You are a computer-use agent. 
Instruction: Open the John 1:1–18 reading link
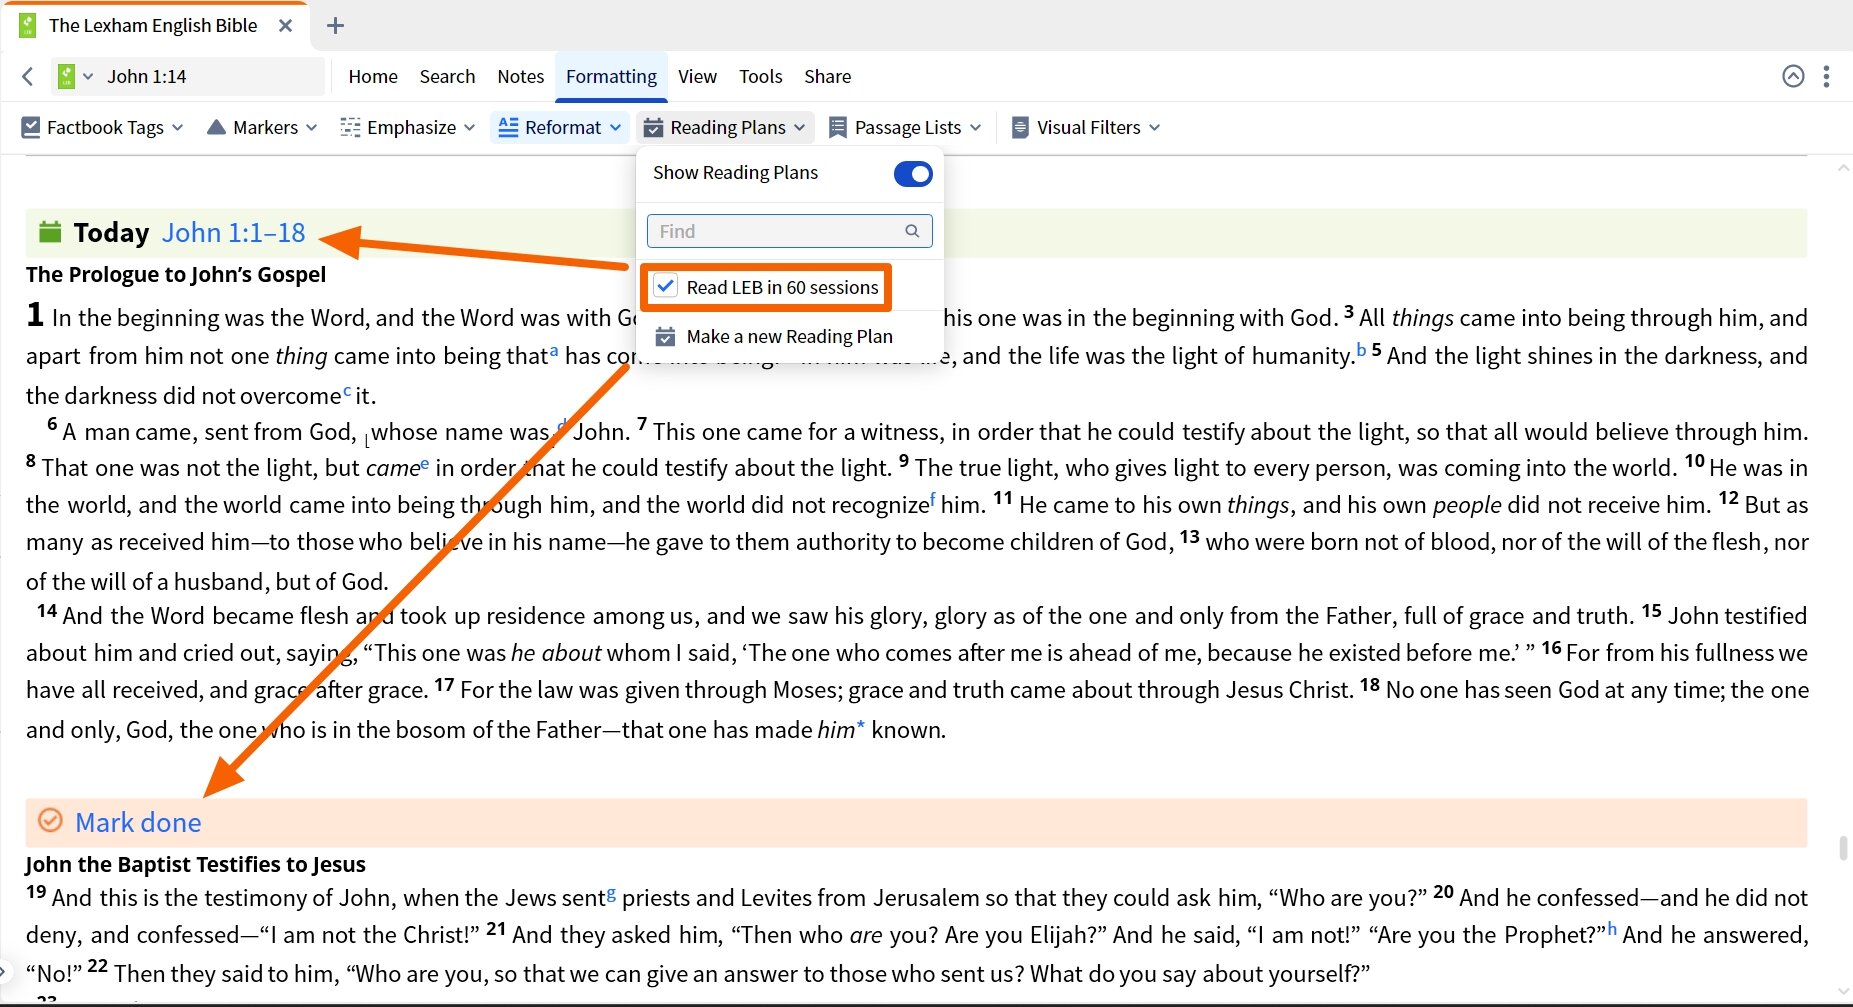(x=233, y=232)
